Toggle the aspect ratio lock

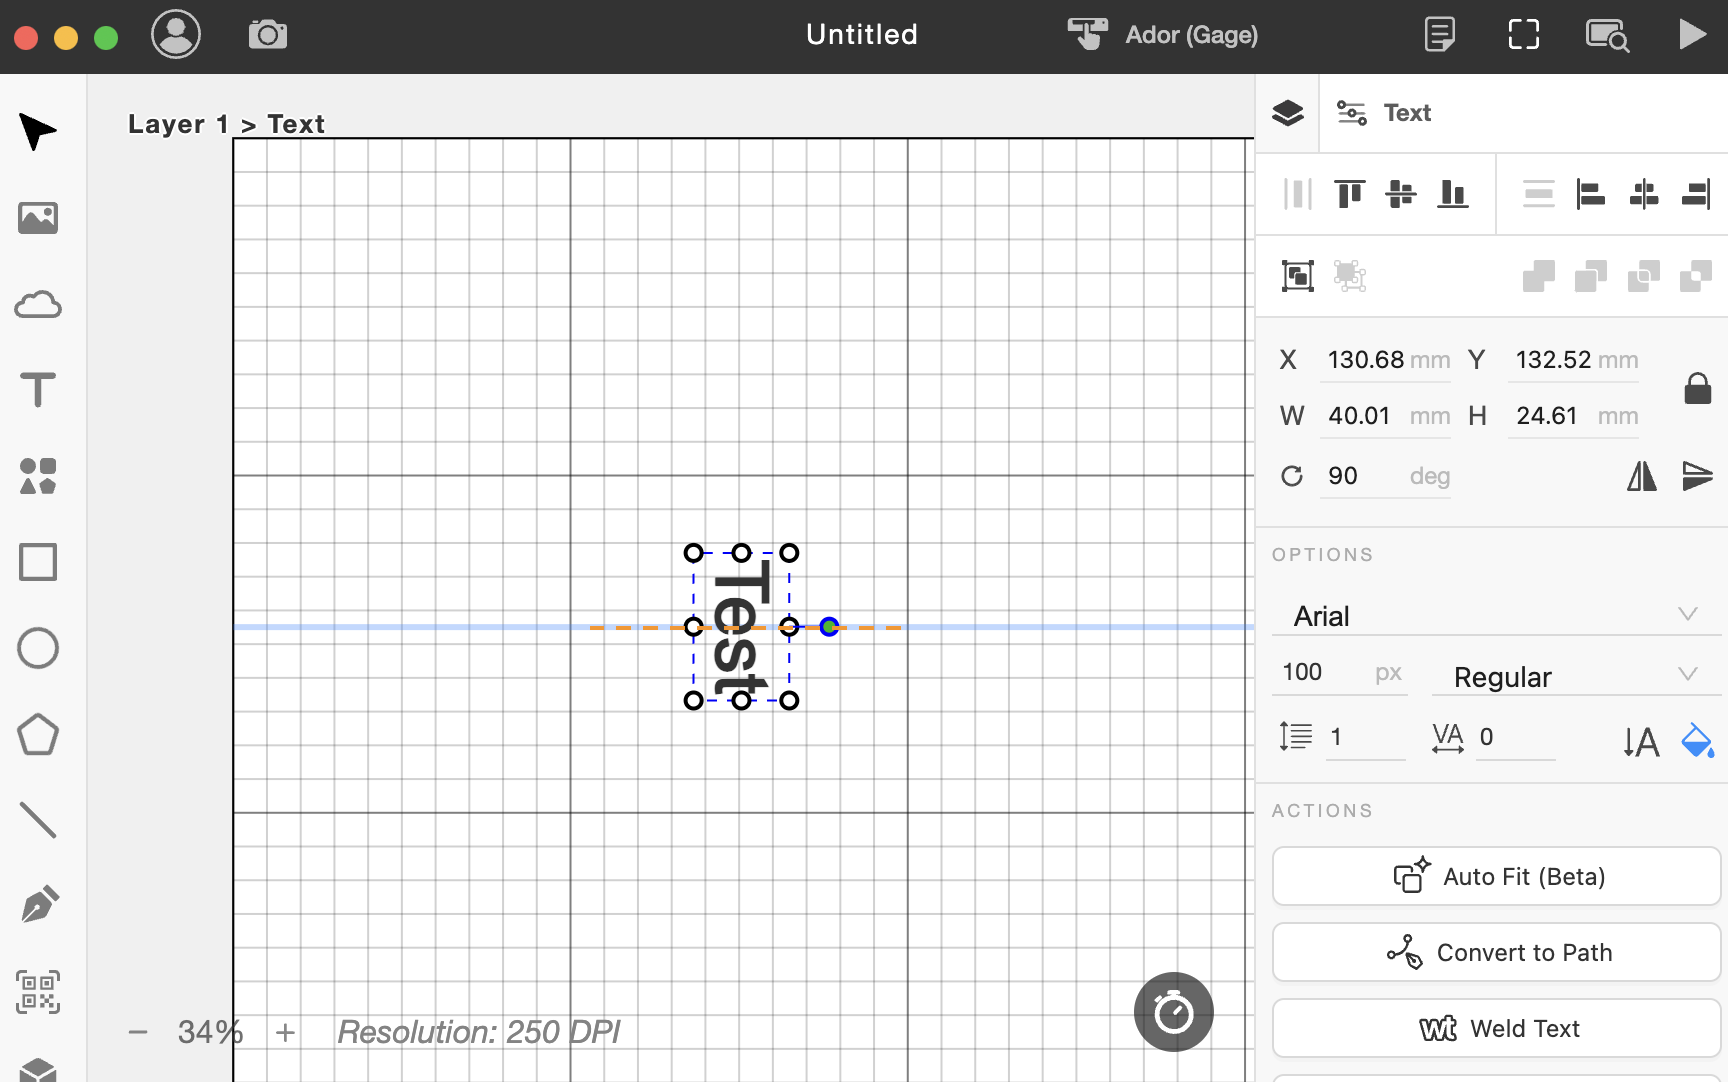coord(1698,388)
